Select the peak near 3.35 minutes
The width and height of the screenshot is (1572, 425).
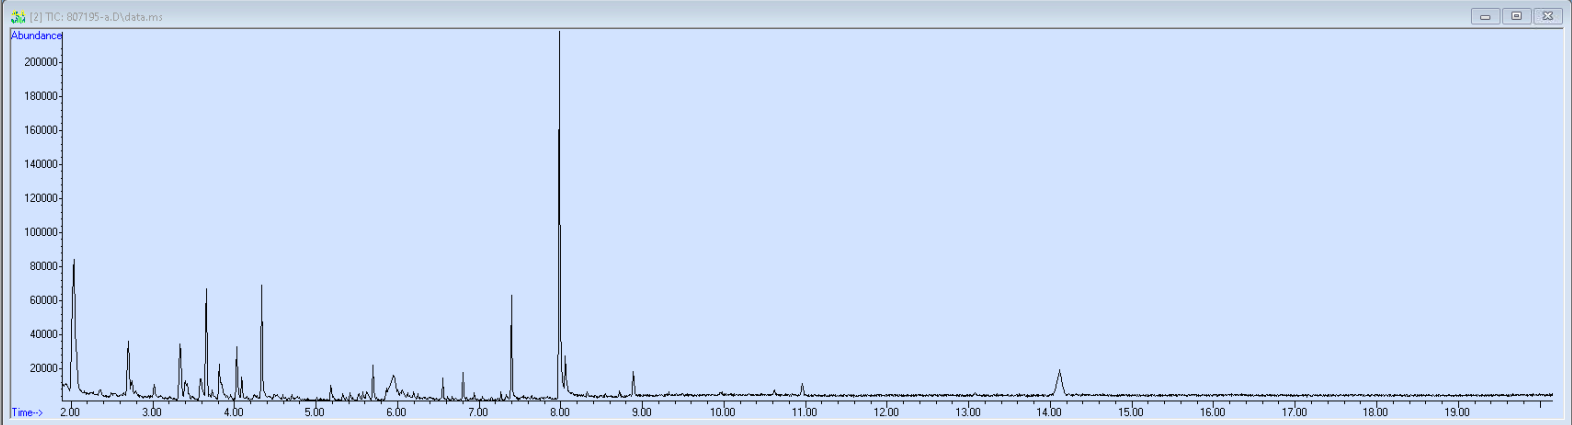[x=180, y=370]
